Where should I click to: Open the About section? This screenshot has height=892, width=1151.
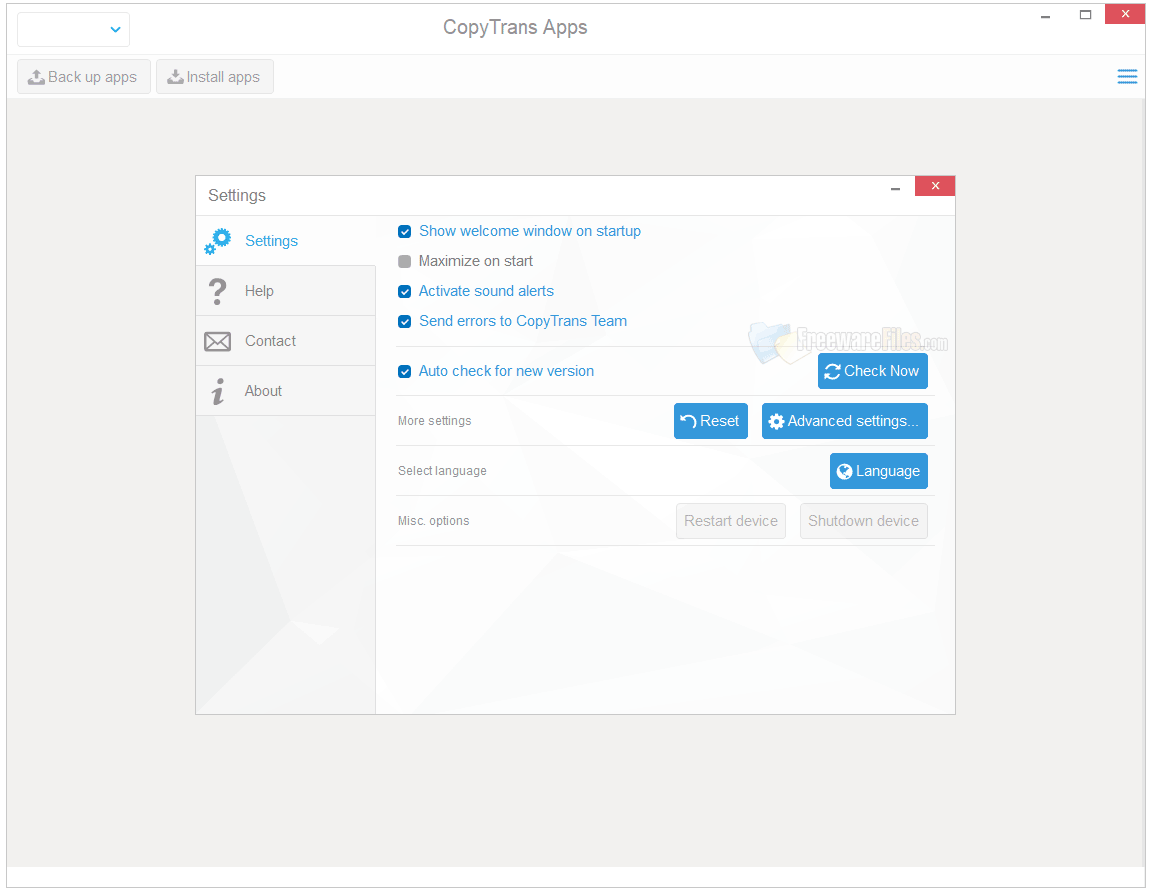coord(263,390)
